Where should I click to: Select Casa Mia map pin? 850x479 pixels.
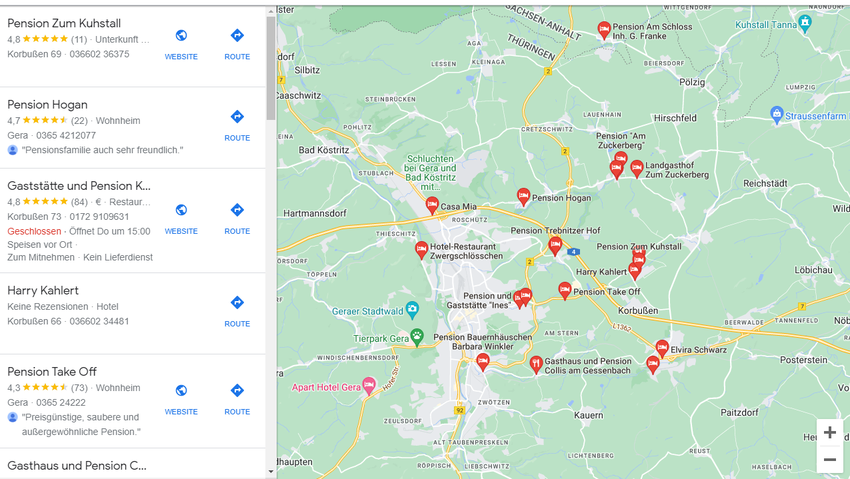(432, 206)
